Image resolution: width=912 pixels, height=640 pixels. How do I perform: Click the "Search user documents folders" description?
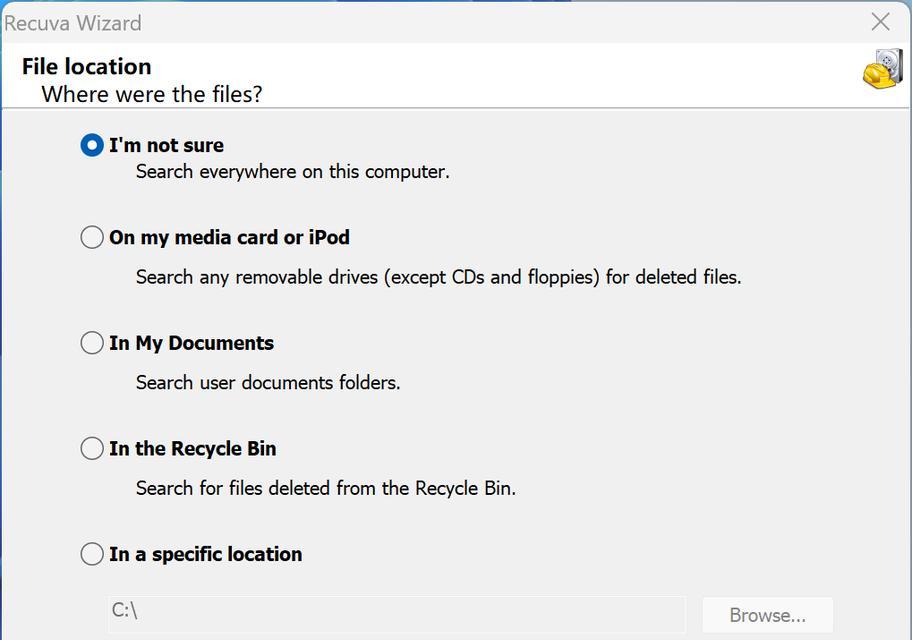pyautogui.click(x=268, y=382)
